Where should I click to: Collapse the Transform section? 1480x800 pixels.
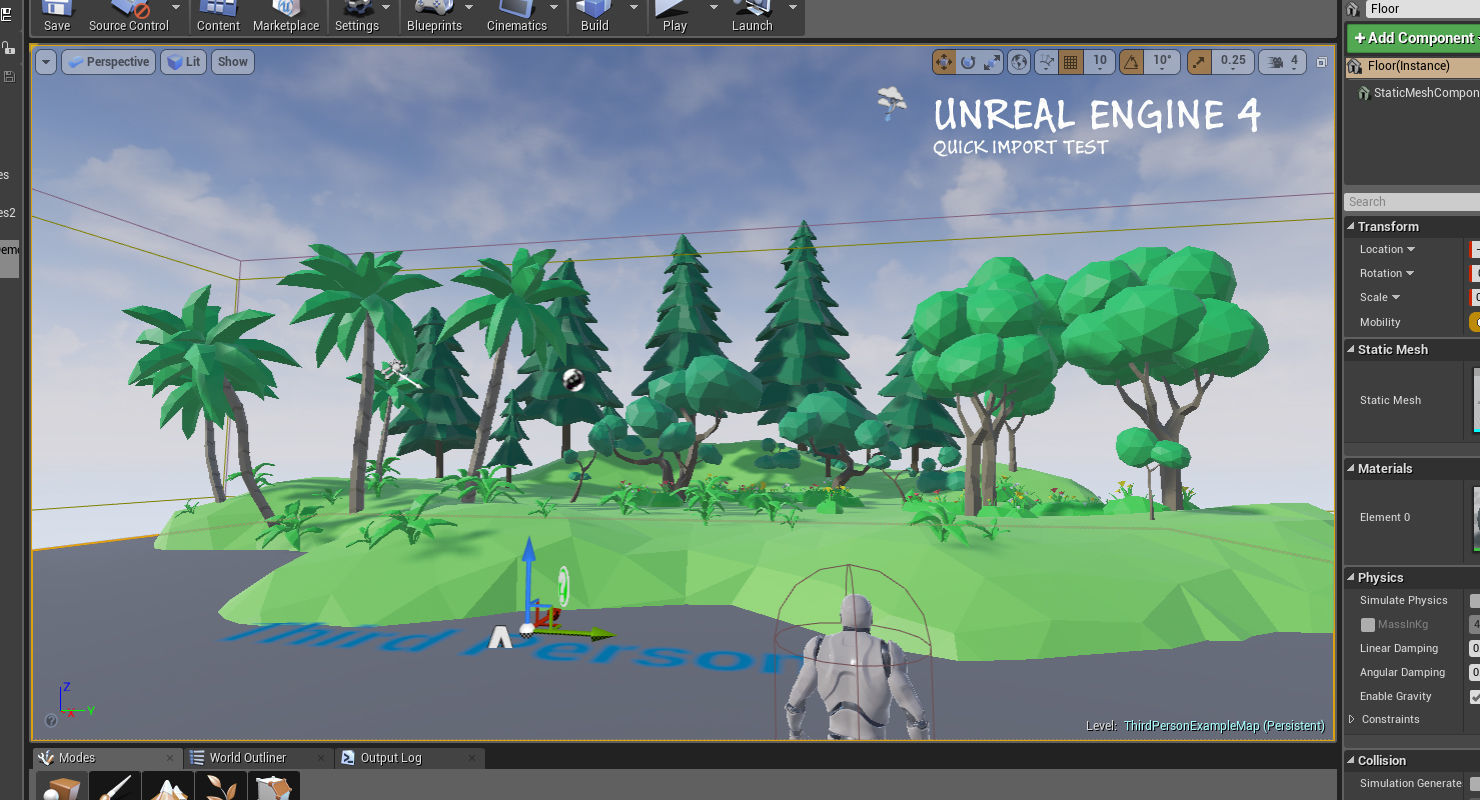1351,227
